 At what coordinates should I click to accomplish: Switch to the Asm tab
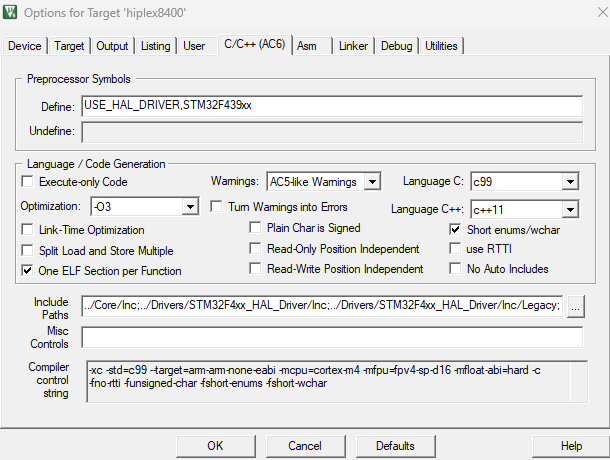307,46
